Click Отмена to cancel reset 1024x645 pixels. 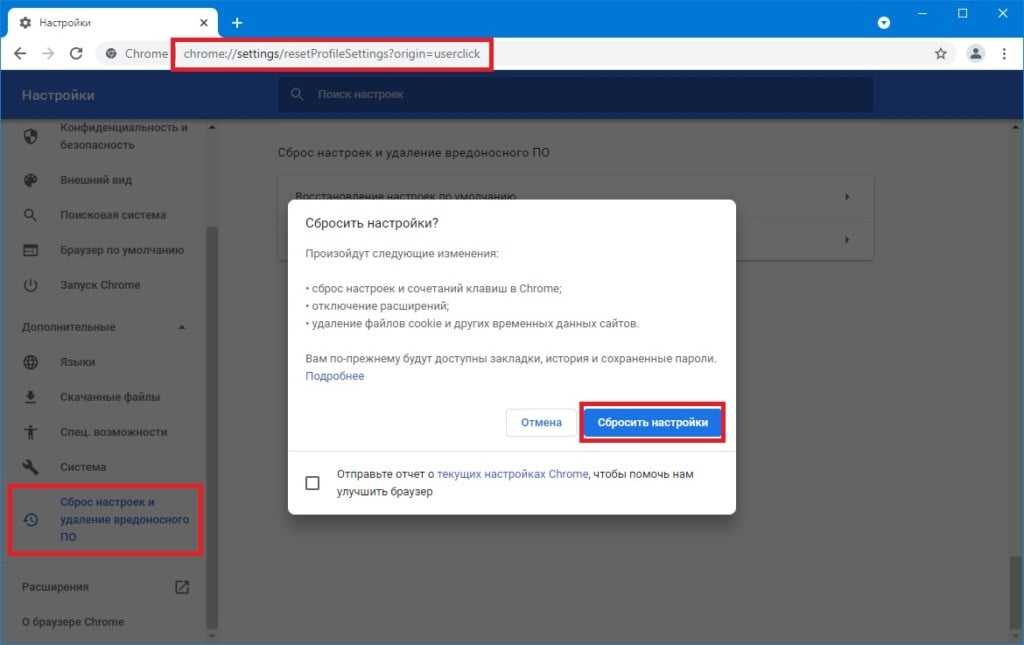541,422
